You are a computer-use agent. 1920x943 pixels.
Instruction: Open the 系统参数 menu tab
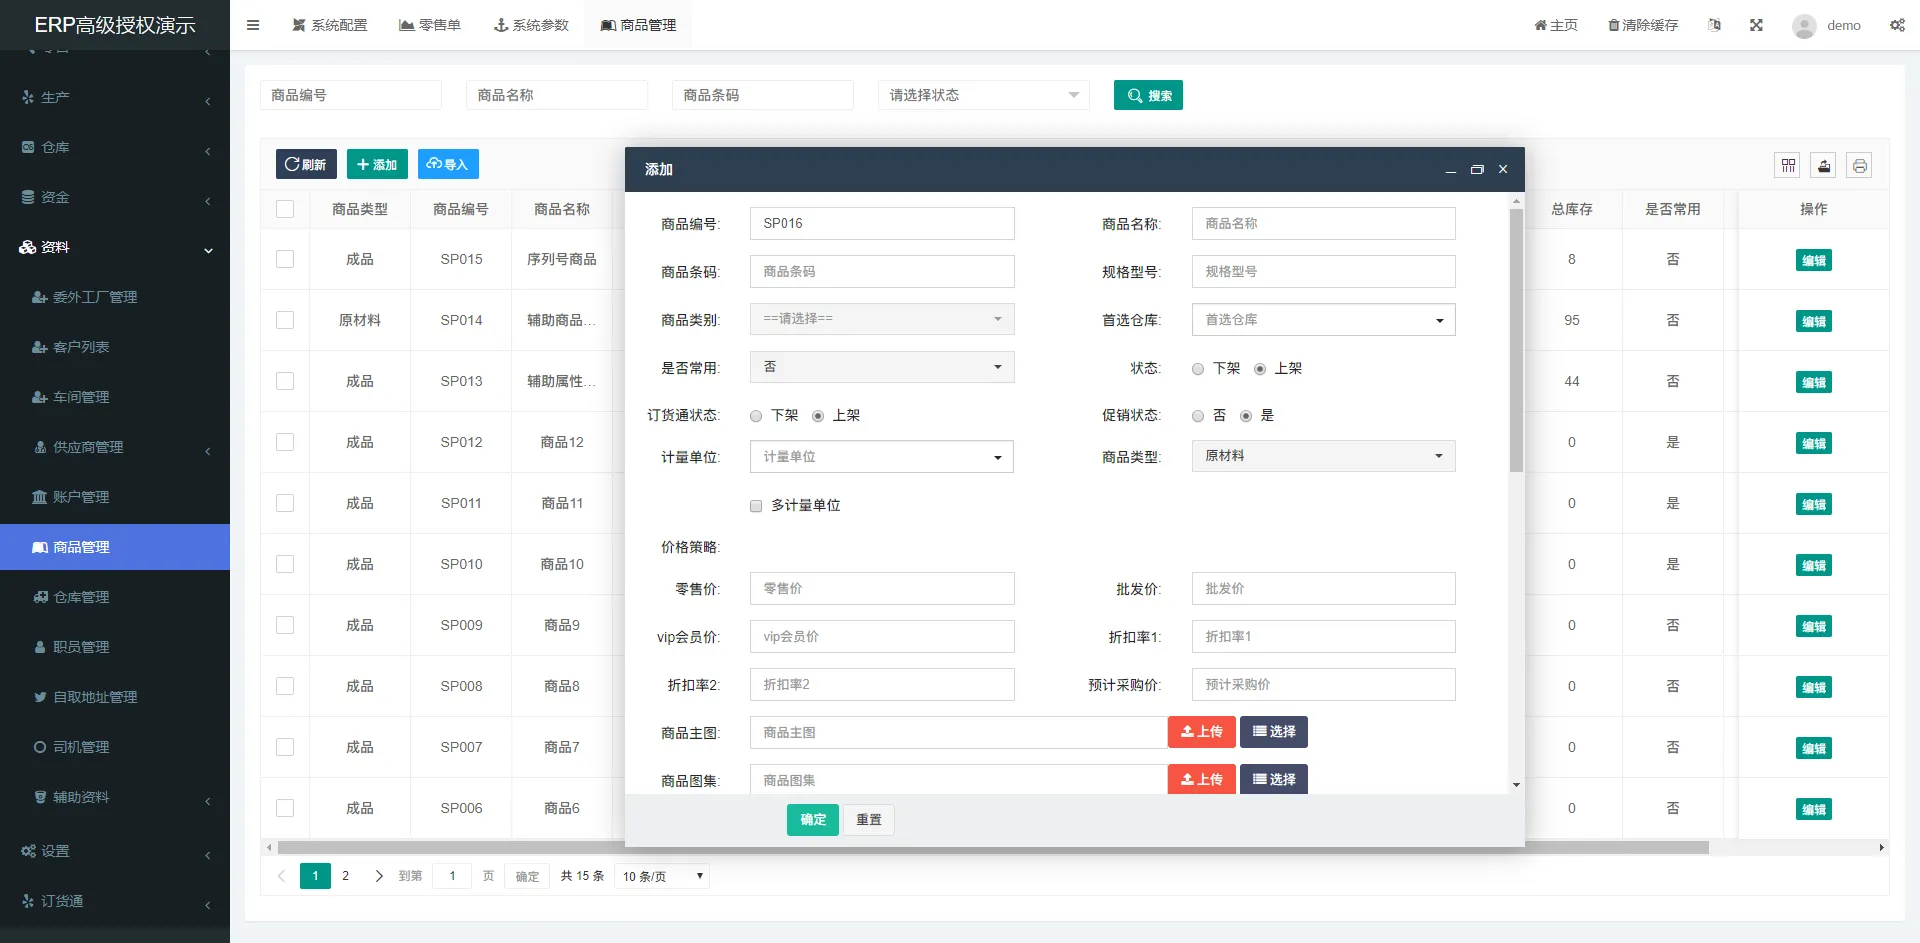click(531, 24)
